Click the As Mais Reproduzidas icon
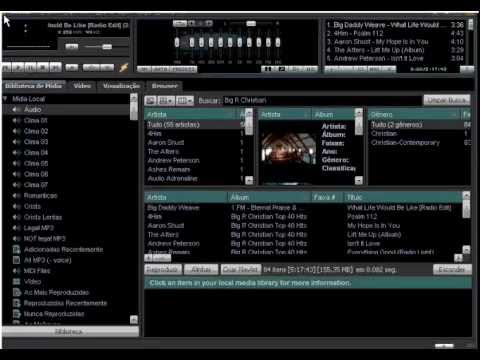The image size is (480, 360). (x=16, y=292)
